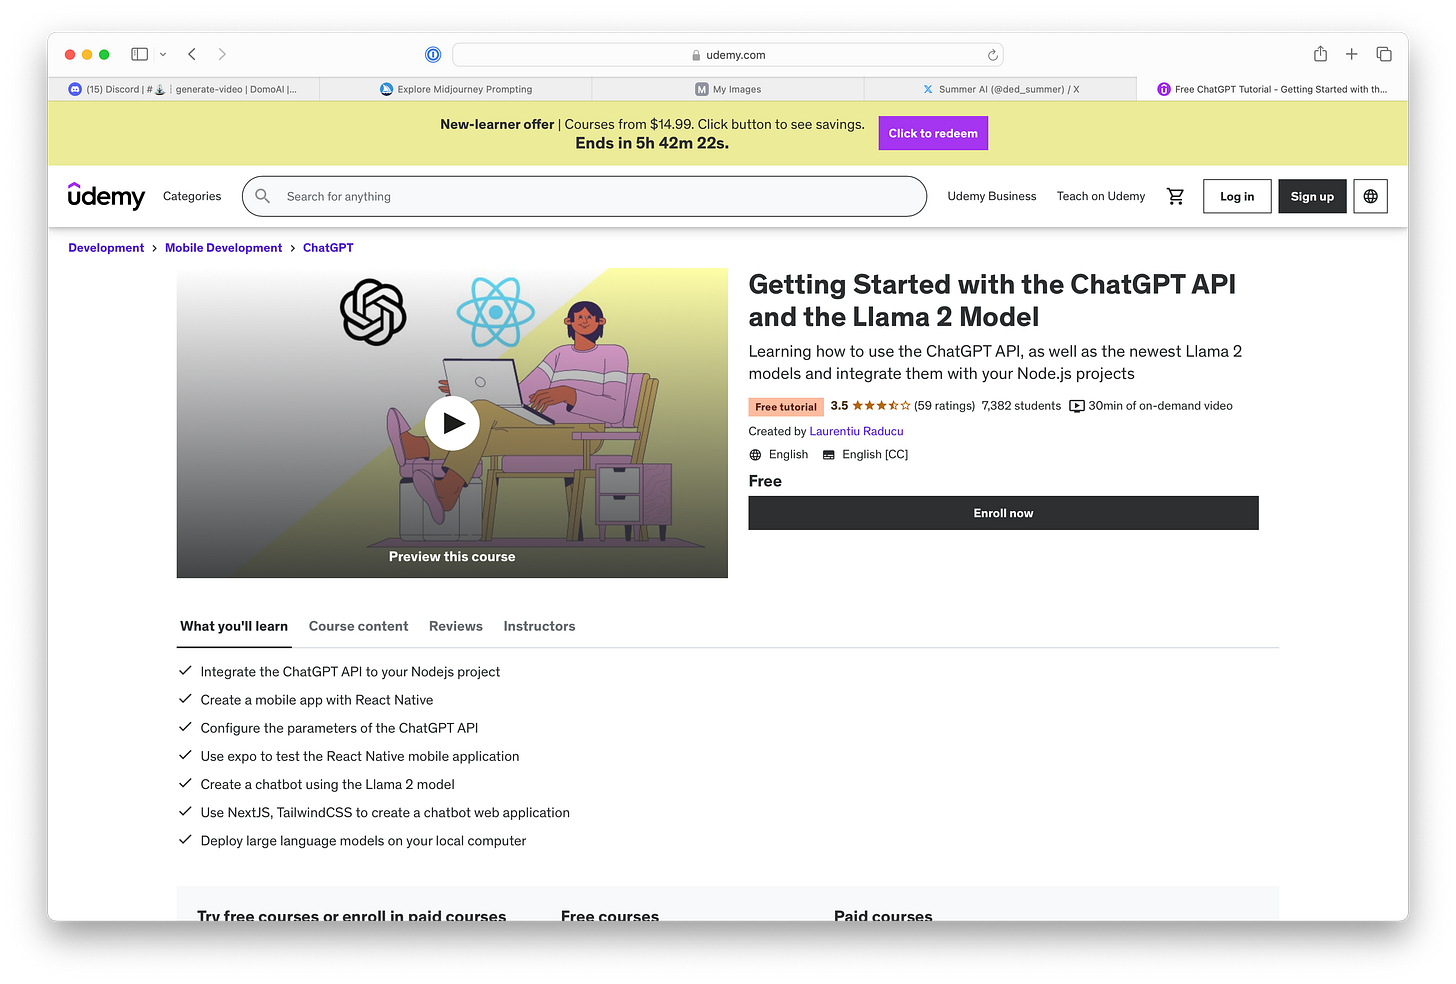
Task: Click the 3.5 star rating stars
Action: (x=881, y=405)
